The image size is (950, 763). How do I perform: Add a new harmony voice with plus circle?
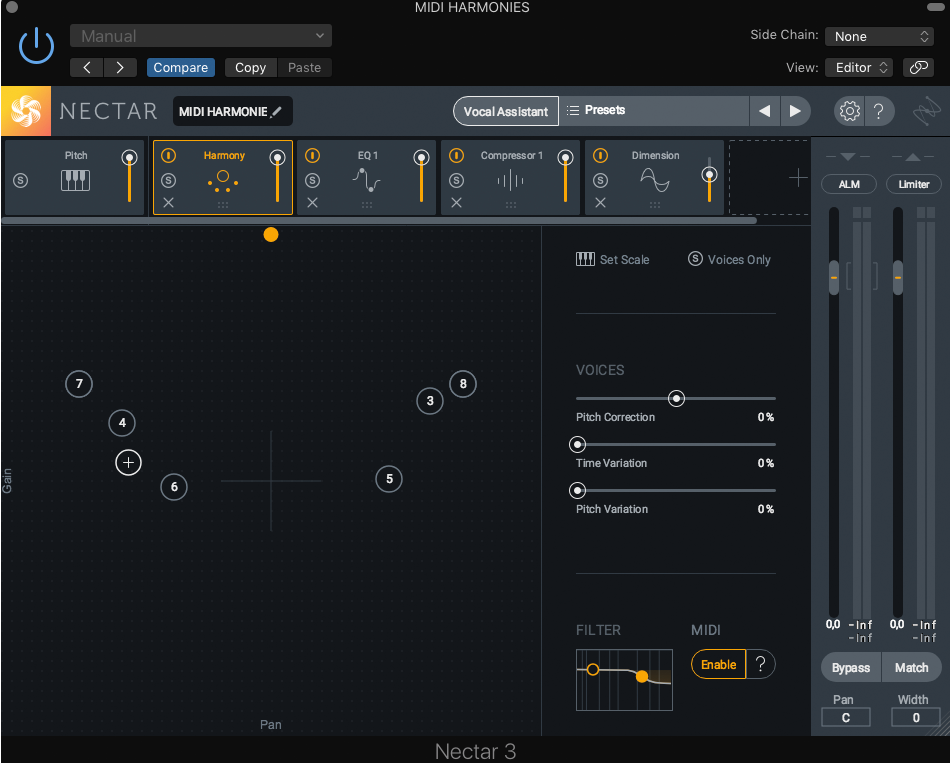128,463
